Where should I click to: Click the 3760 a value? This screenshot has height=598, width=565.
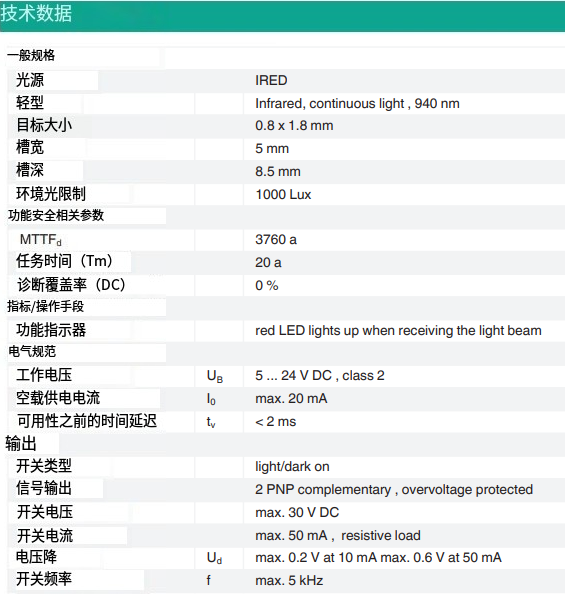coord(276,240)
